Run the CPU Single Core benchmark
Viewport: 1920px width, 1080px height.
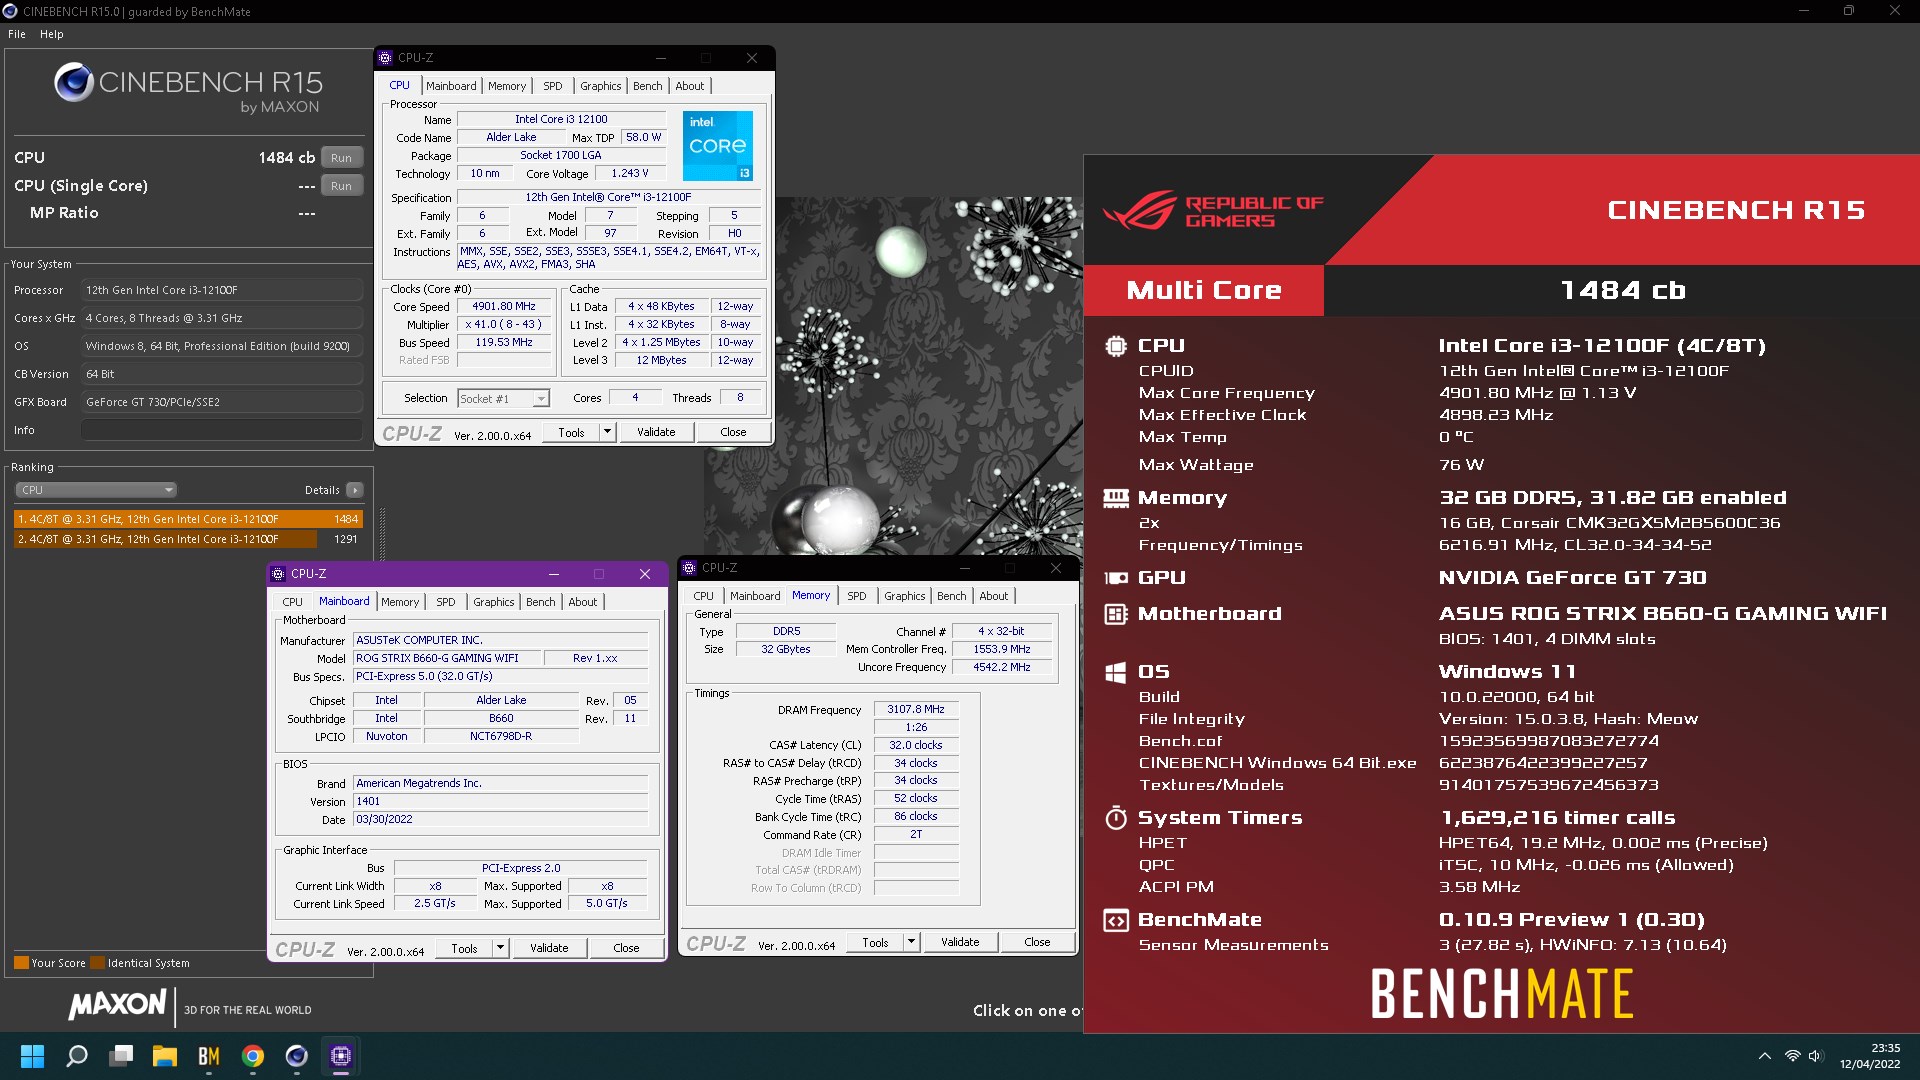pyautogui.click(x=342, y=186)
